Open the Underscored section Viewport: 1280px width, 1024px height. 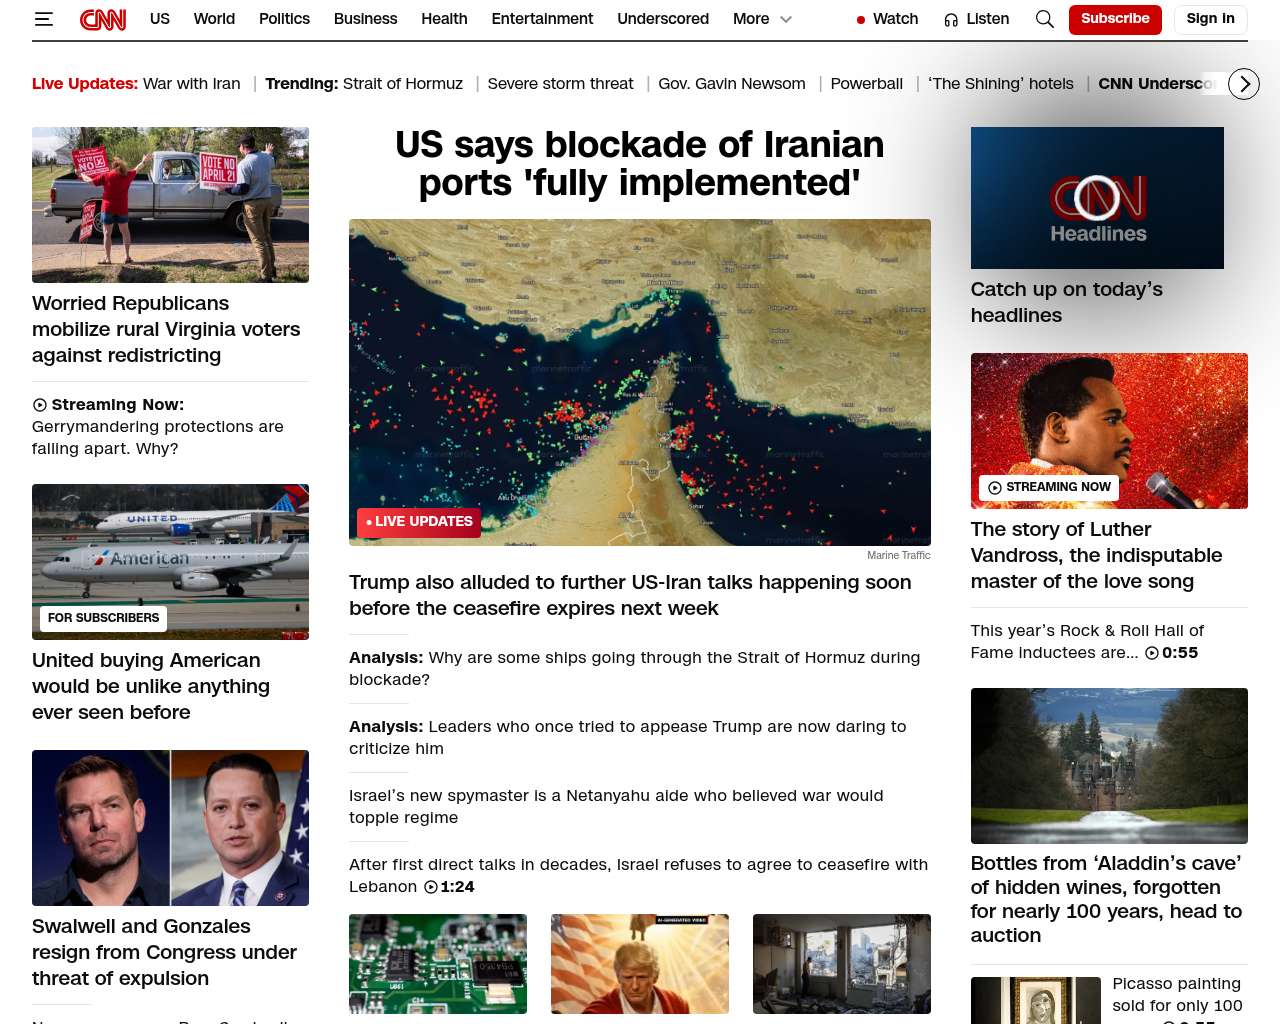[663, 19]
